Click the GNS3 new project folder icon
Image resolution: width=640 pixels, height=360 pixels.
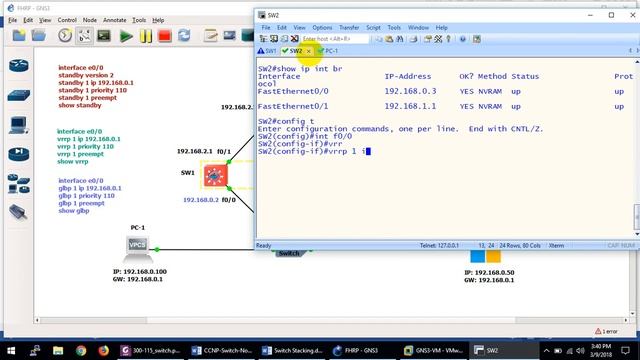(x=19, y=36)
